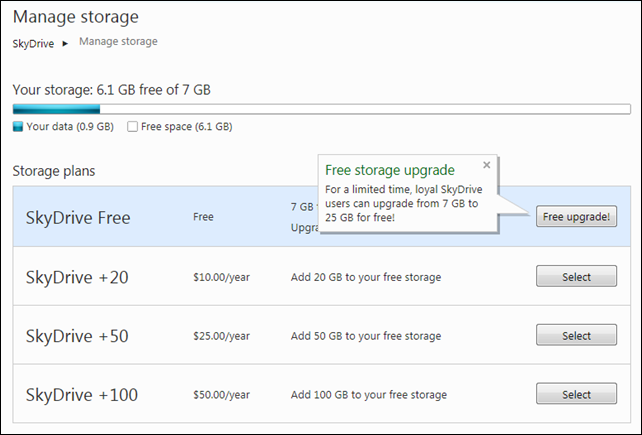Click the SkyDrive Free plan name
The width and height of the screenshot is (642, 435).
point(78,216)
